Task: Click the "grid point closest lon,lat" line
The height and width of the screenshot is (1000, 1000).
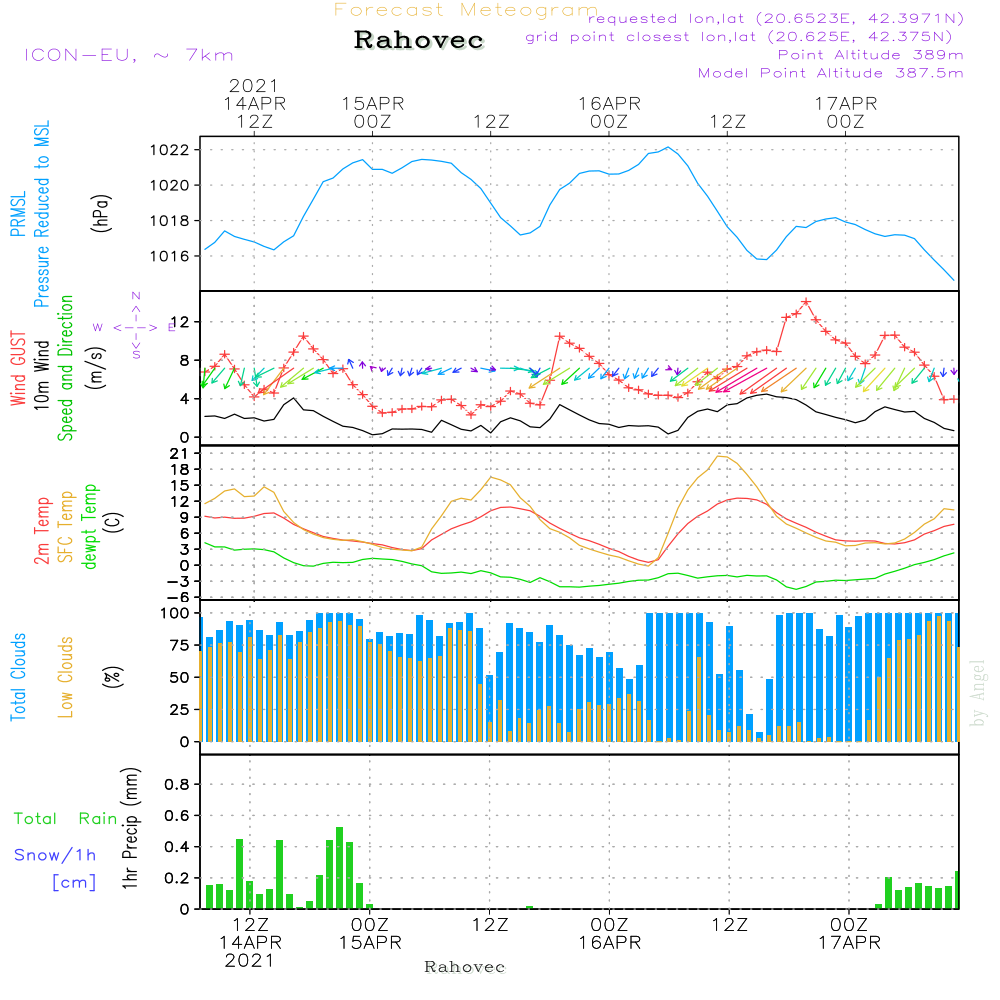Action: tap(739, 37)
